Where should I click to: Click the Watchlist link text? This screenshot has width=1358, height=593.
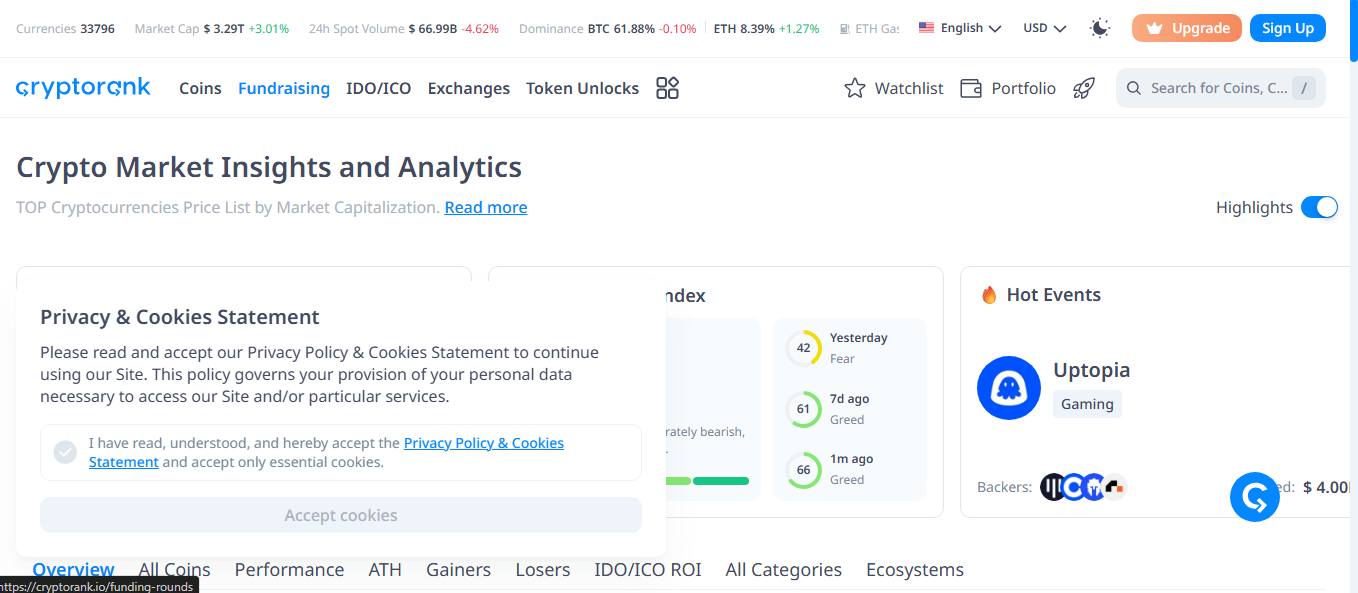pos(909,88)
